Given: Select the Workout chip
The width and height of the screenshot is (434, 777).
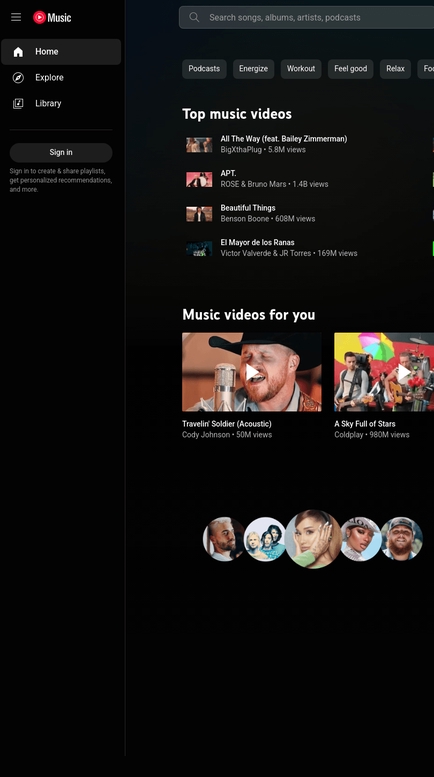Looking at the screenshot, I should (301, 69).
